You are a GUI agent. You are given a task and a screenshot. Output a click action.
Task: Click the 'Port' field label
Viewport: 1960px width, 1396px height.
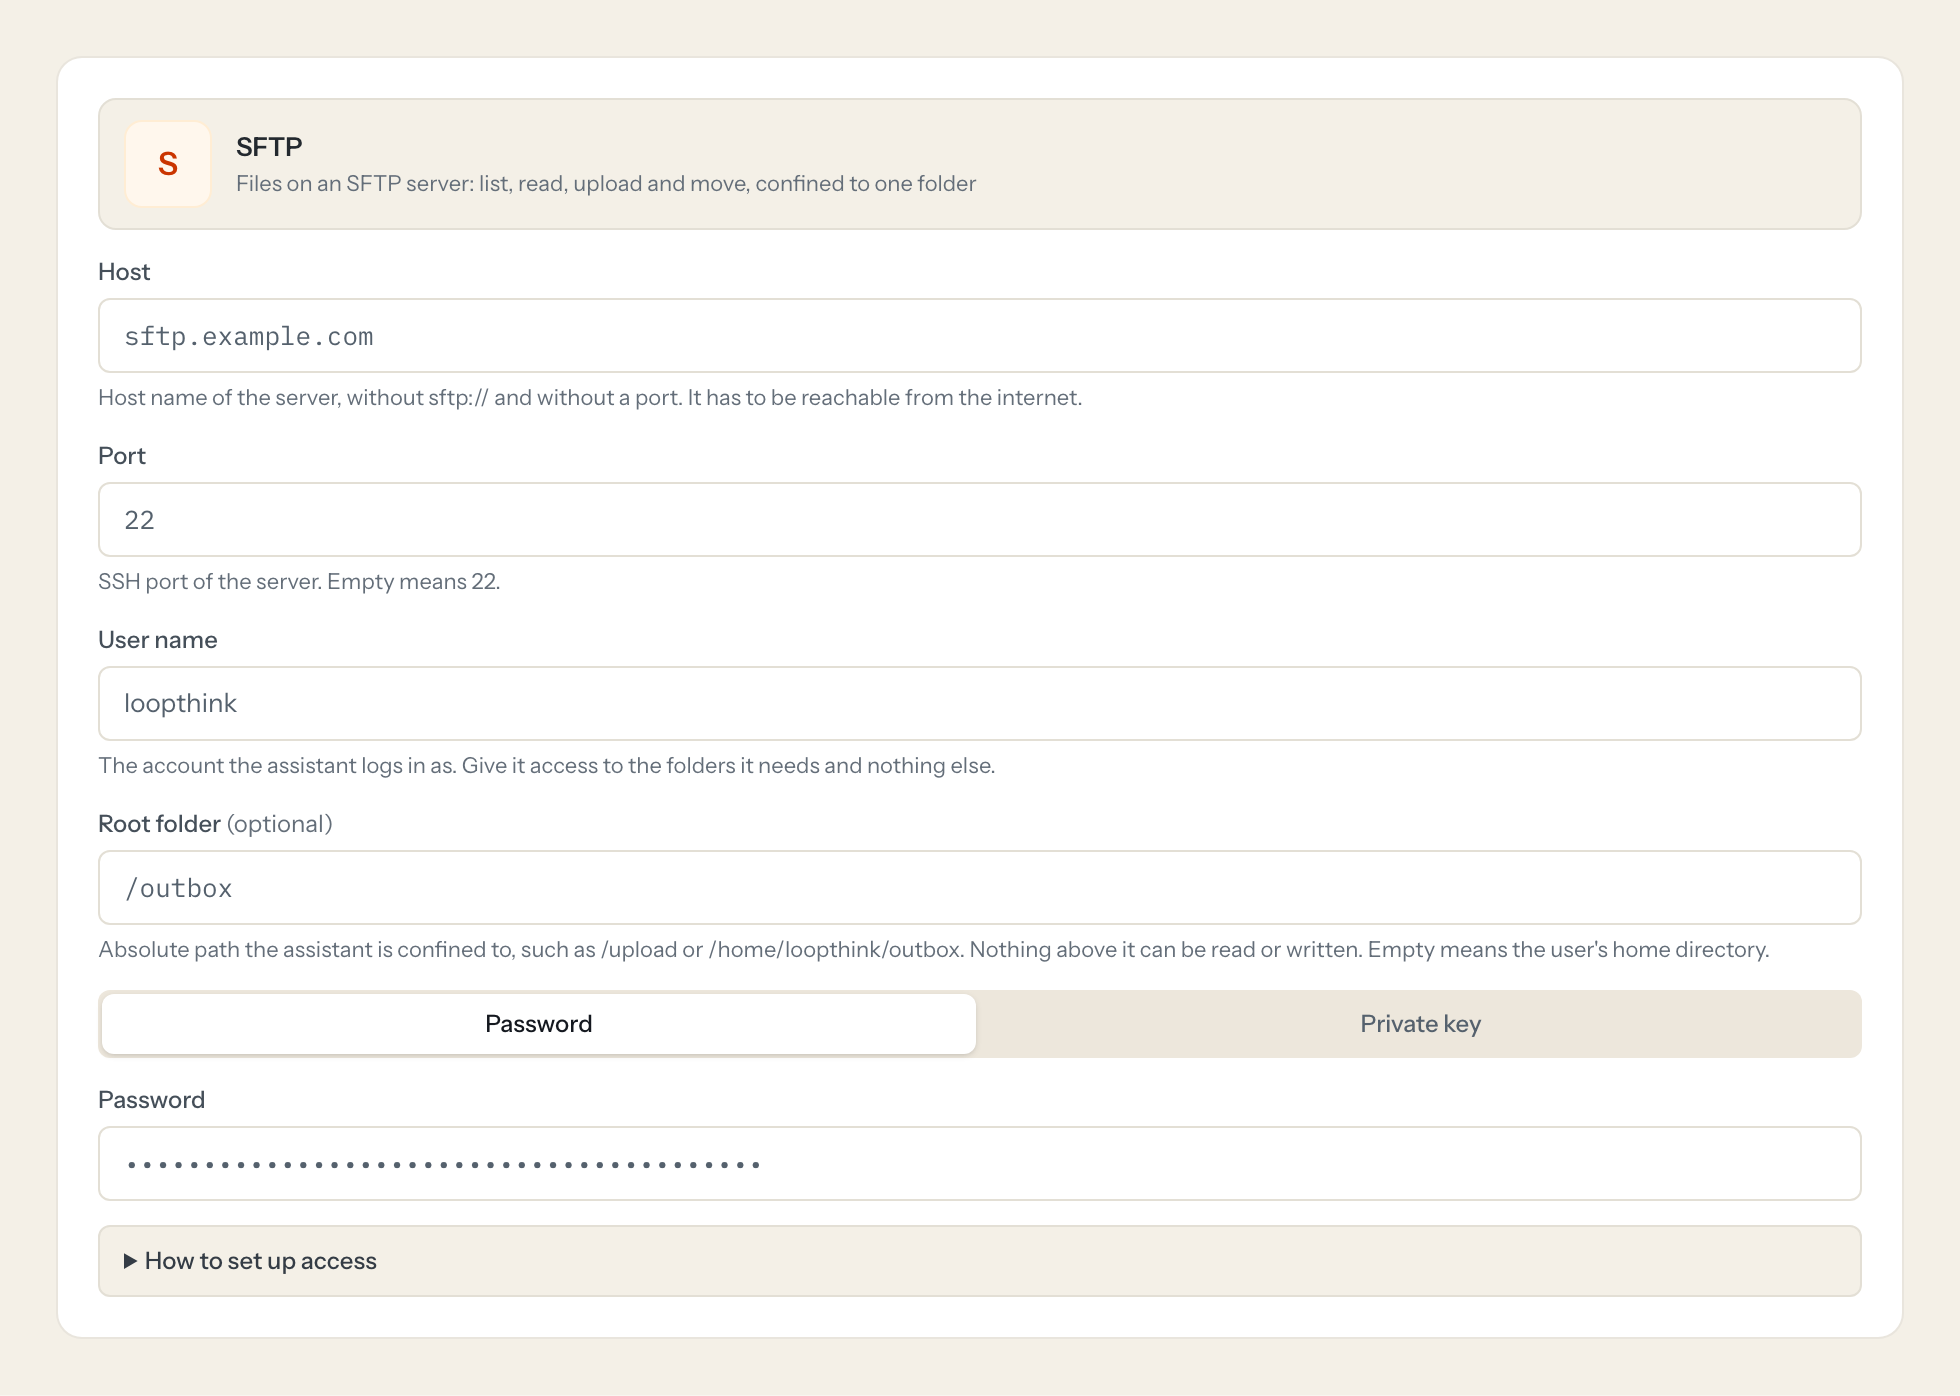(x=122, y=456)
